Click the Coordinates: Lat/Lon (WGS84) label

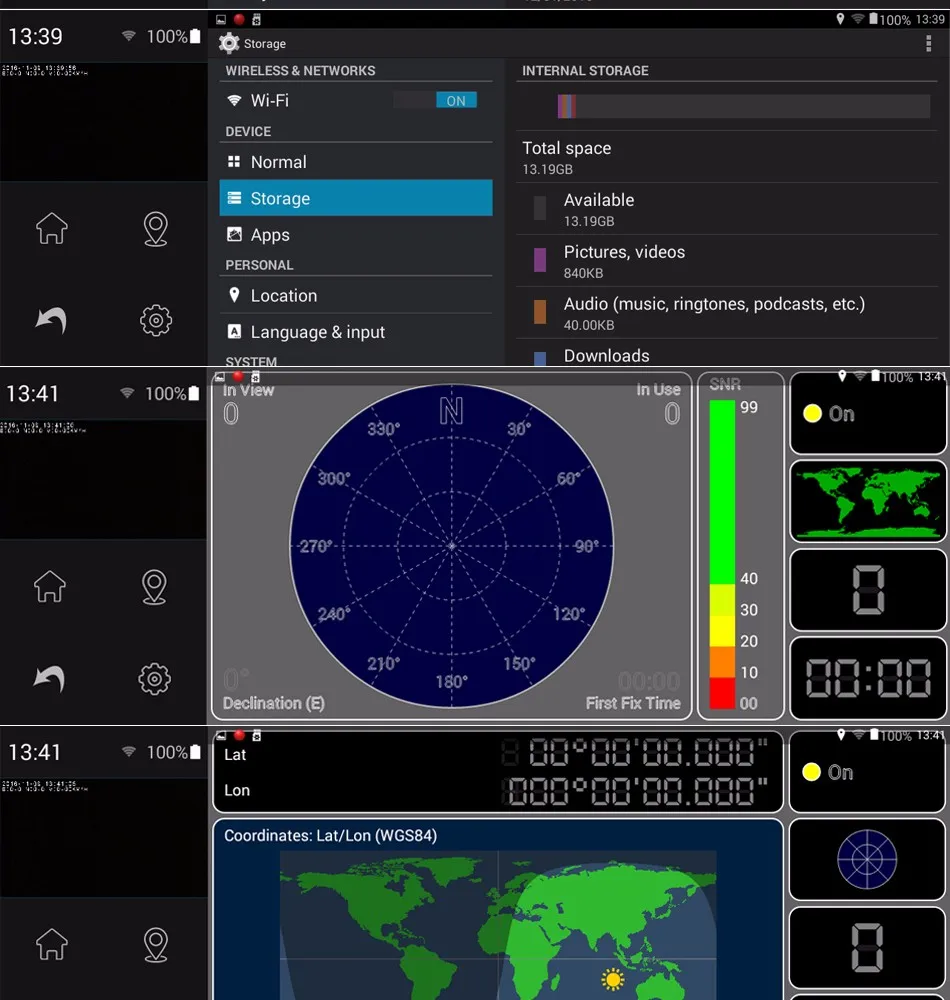(x=330, y=835)
